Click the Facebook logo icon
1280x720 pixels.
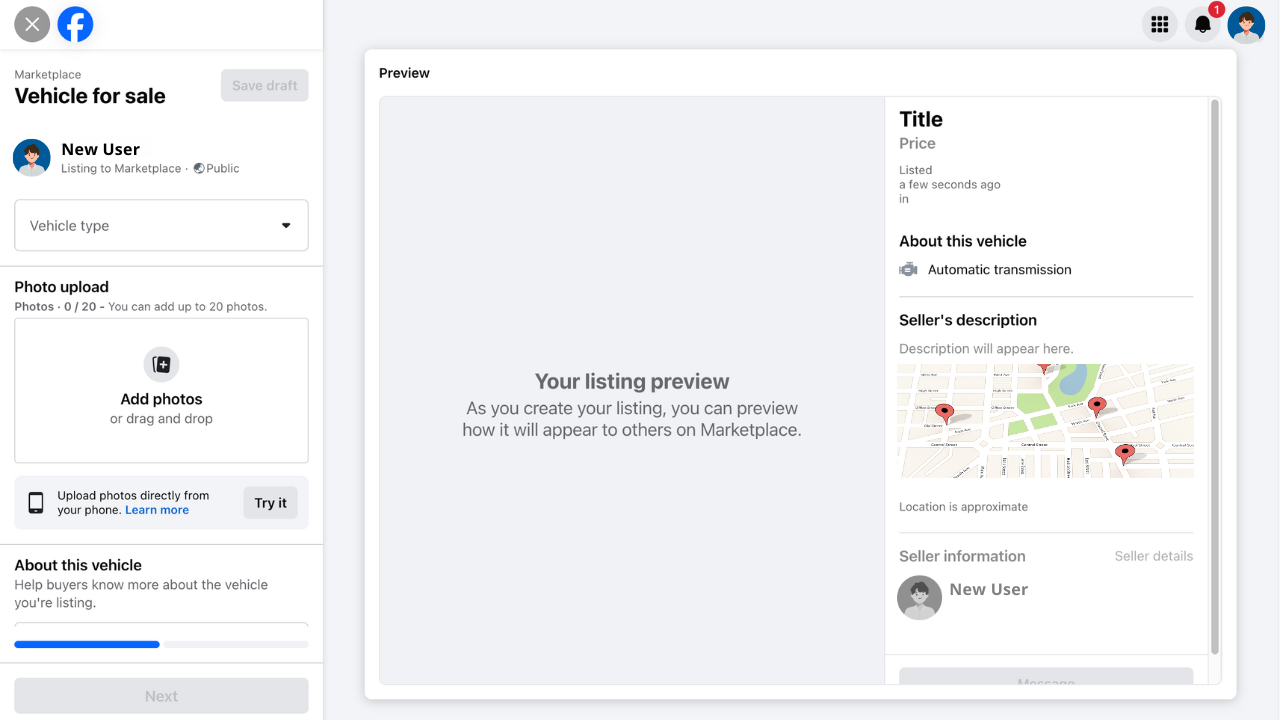point(75,24)
